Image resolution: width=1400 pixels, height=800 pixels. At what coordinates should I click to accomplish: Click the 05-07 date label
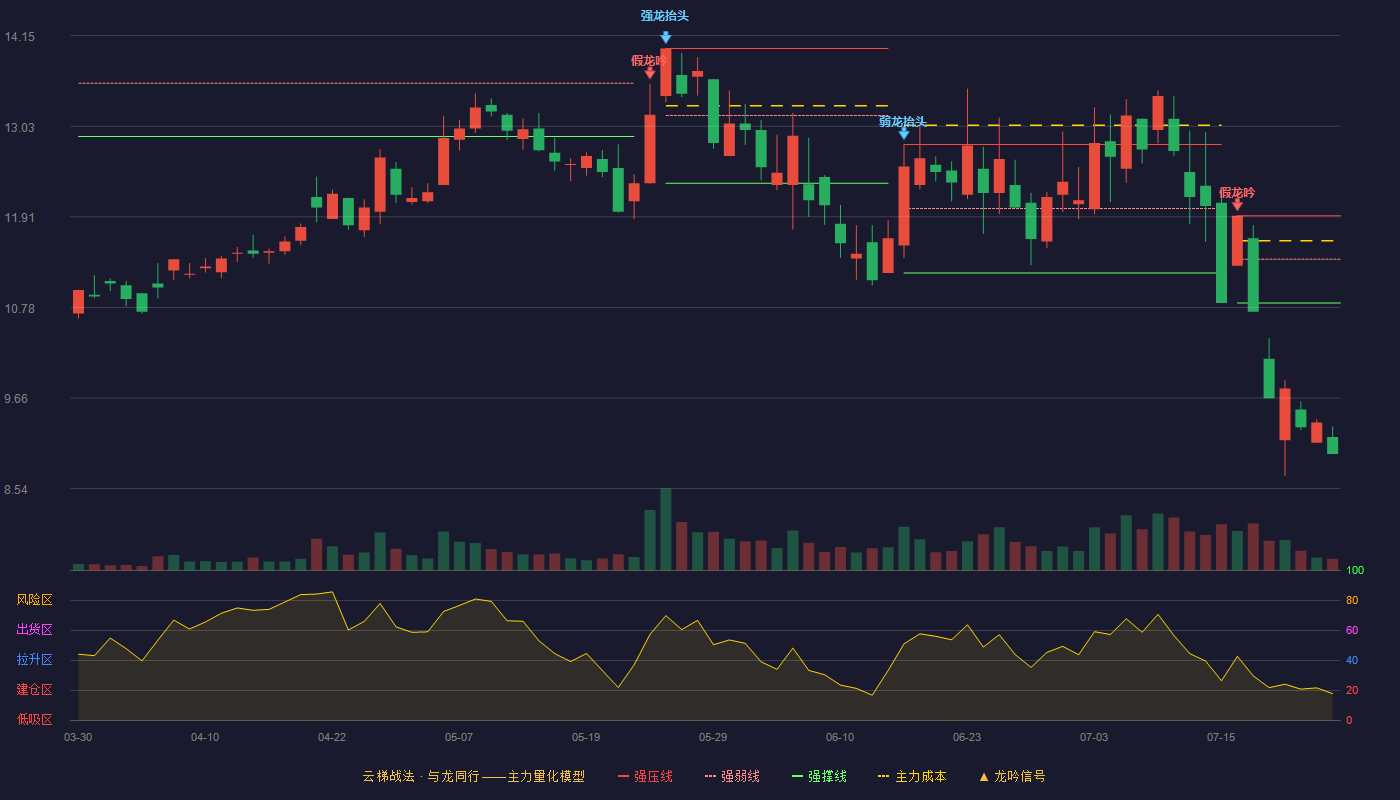click(459, 737)
